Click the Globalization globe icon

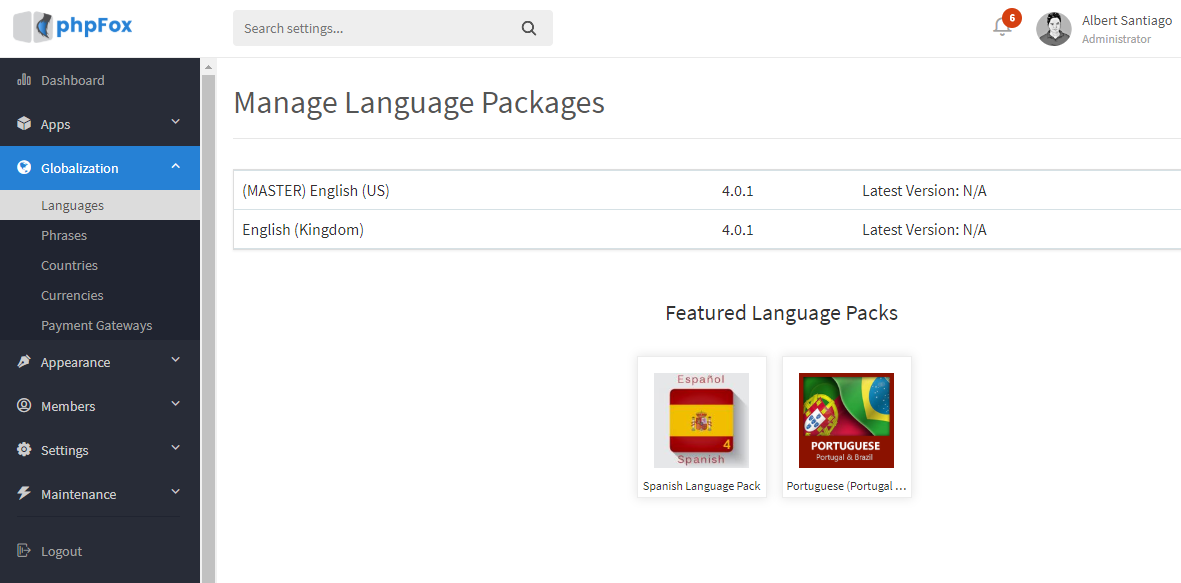click(24, 168)
